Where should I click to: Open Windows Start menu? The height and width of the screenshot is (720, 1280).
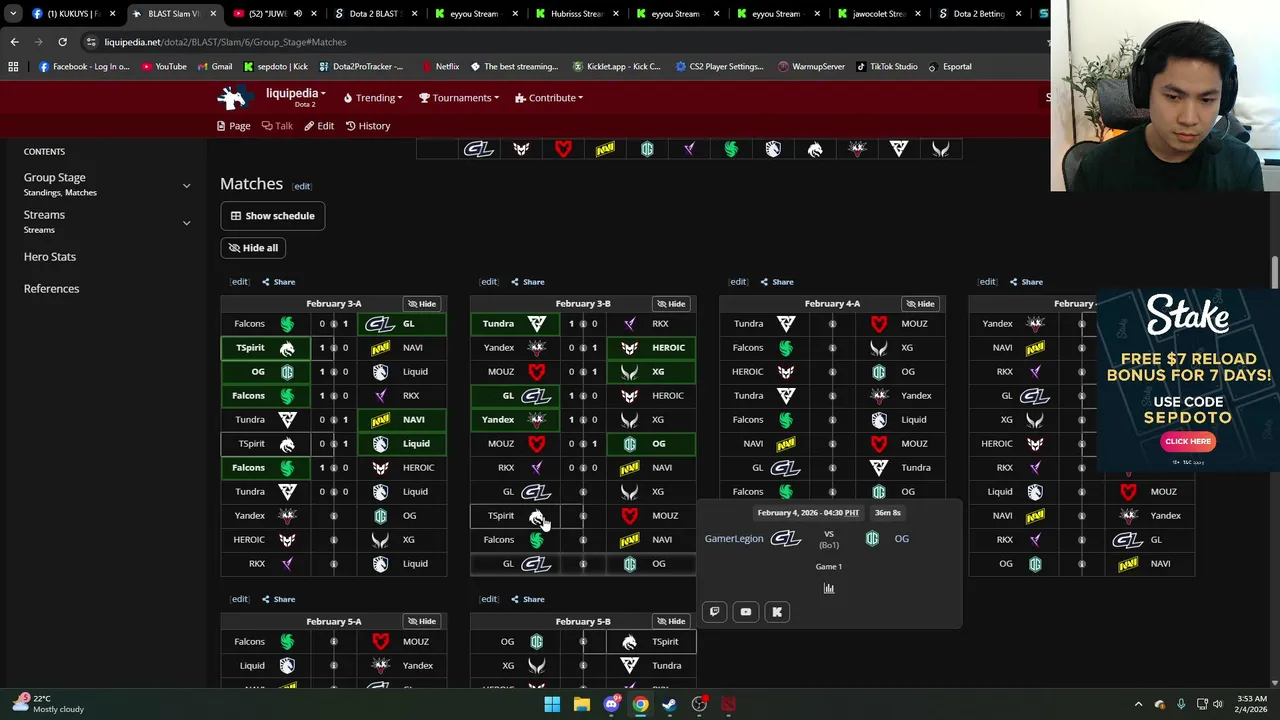(552, 704)
